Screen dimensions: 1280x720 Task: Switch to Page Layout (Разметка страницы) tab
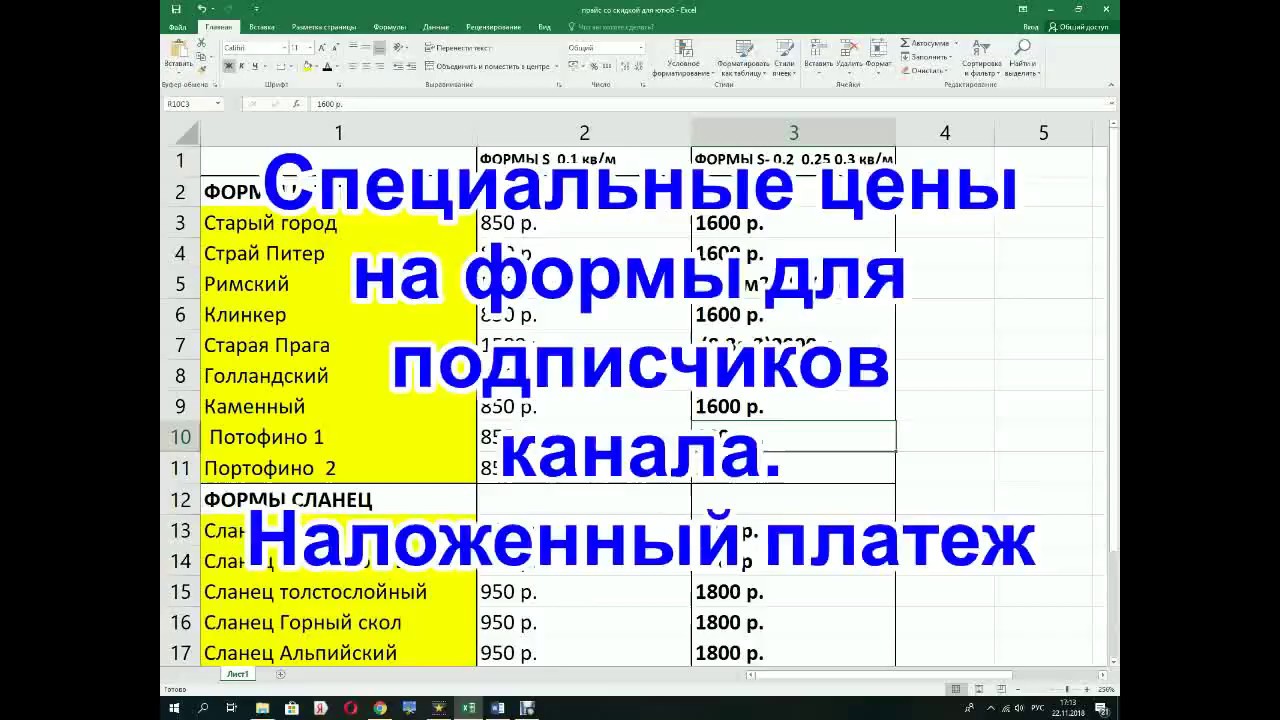(324, 27)
